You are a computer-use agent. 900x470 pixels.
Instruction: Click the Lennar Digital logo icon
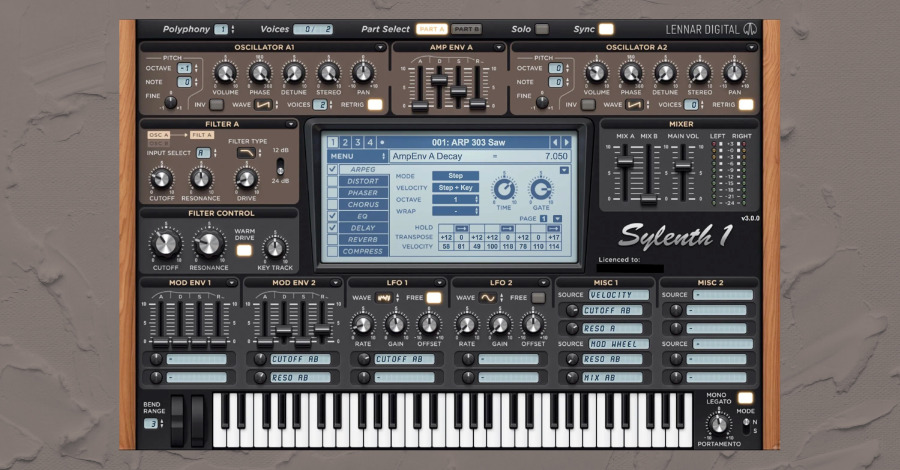click(x=749, y=29)
